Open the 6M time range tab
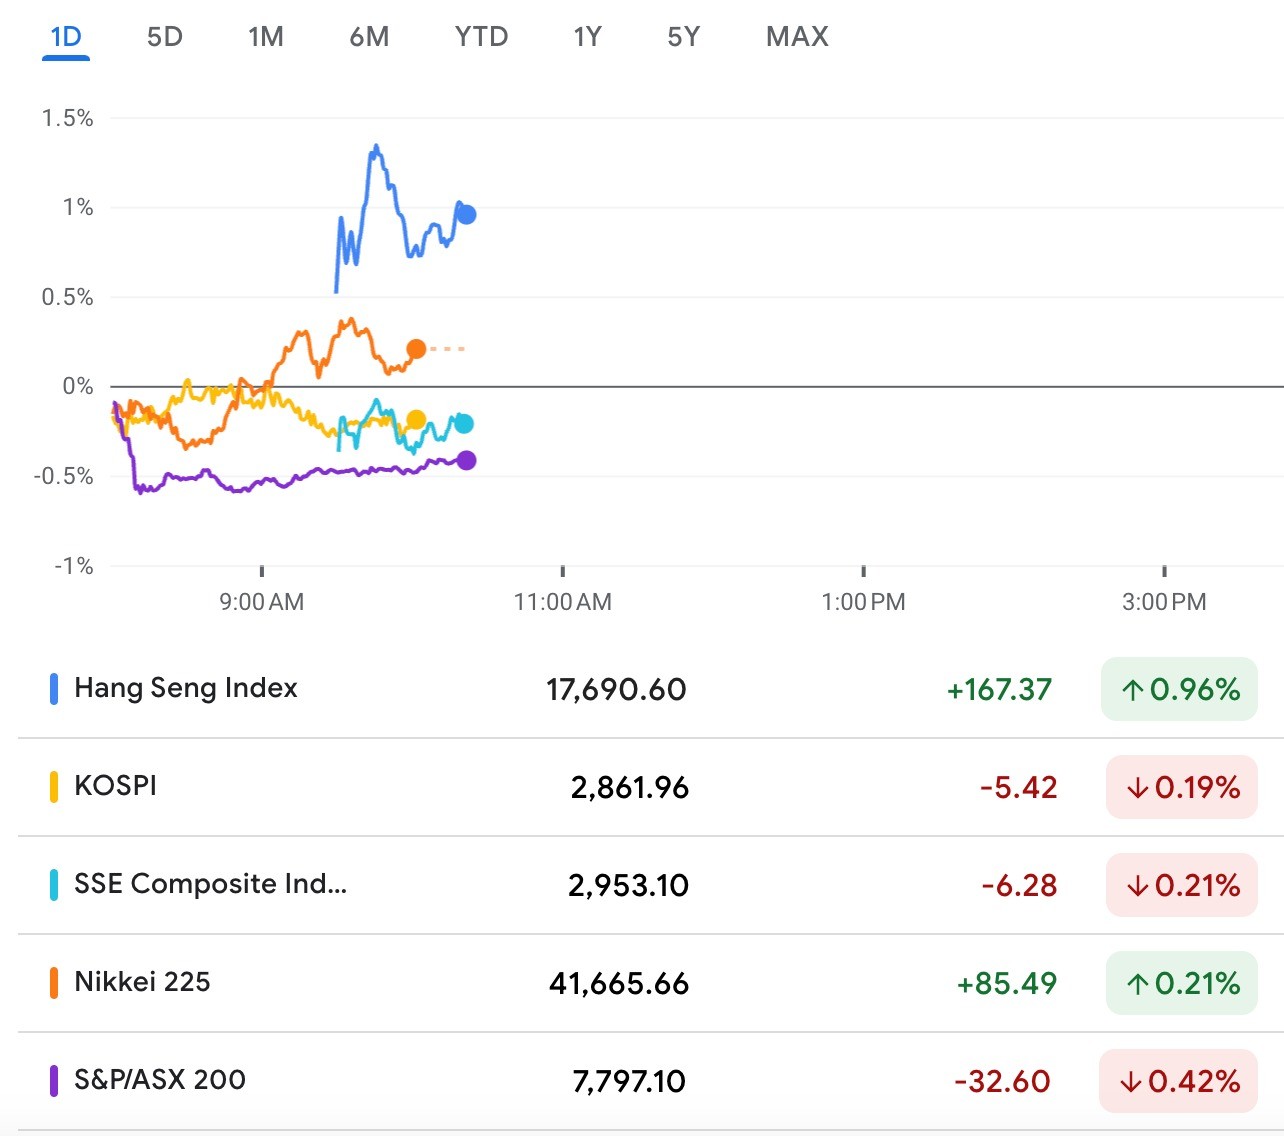Screen dimensions: 1284x1136 coord(369,38)
